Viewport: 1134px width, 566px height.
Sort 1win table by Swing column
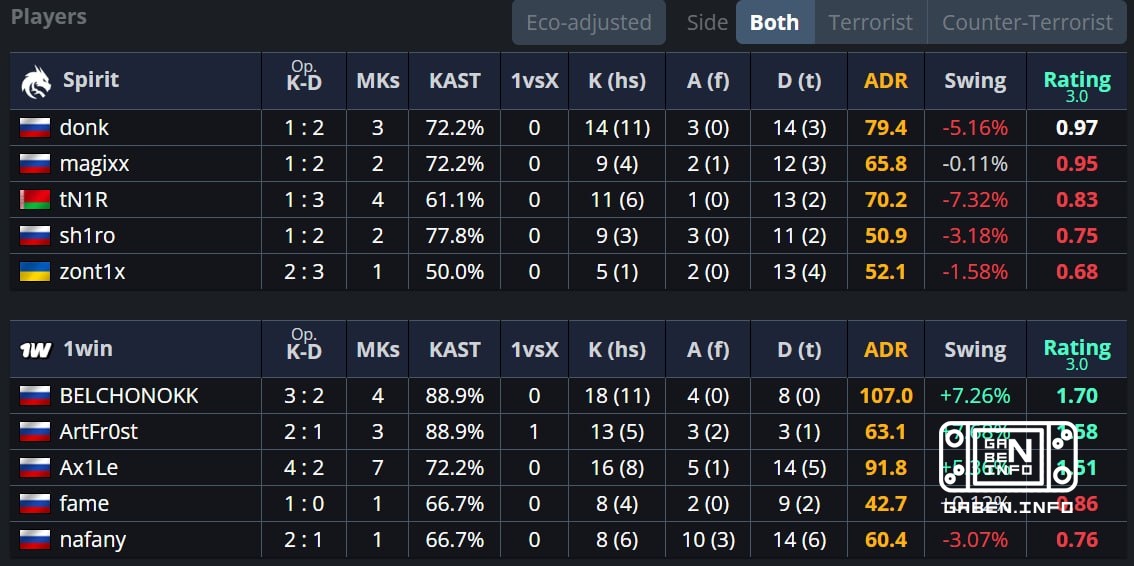tap(975, 350)
